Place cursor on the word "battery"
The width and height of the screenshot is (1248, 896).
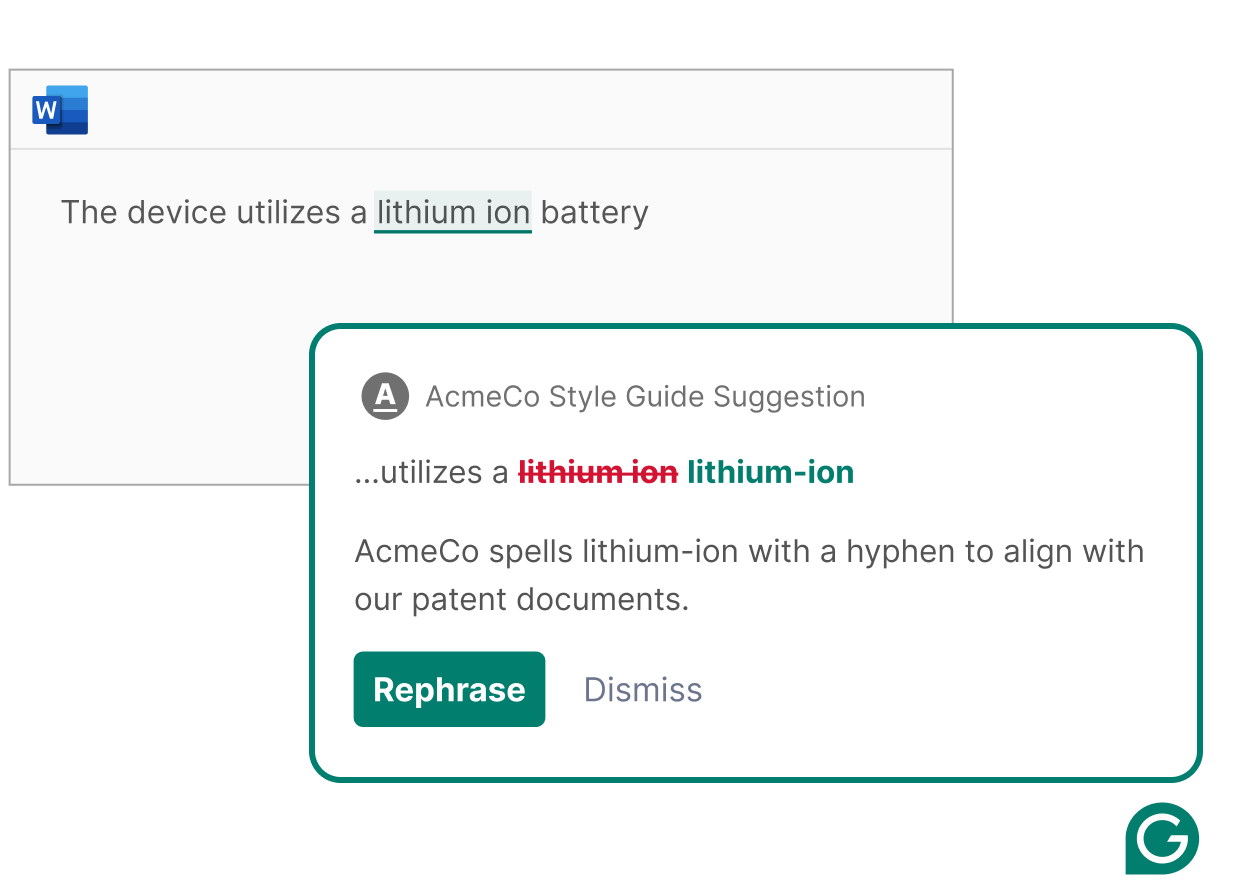594,213
